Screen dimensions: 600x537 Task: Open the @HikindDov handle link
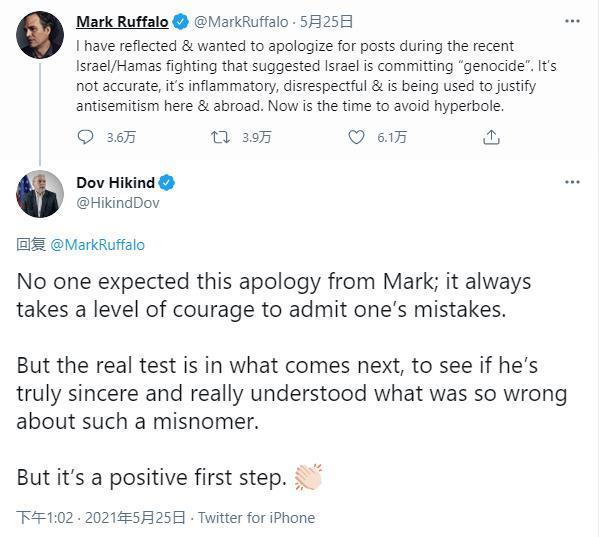(x=117, y=203)
